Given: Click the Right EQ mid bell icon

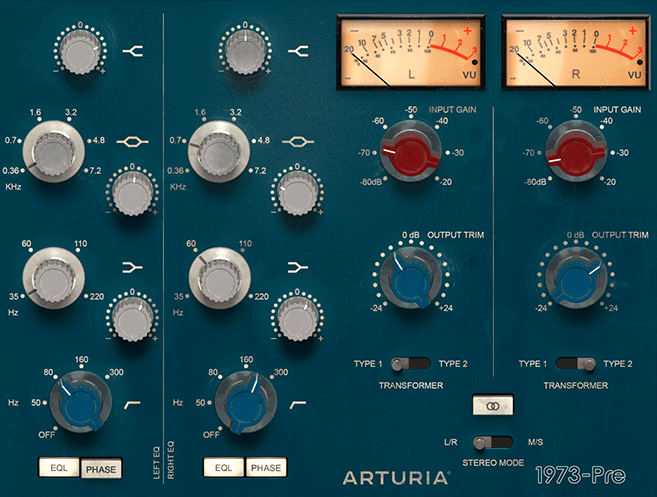Looking at the screenshot, I should coord(298,142).
